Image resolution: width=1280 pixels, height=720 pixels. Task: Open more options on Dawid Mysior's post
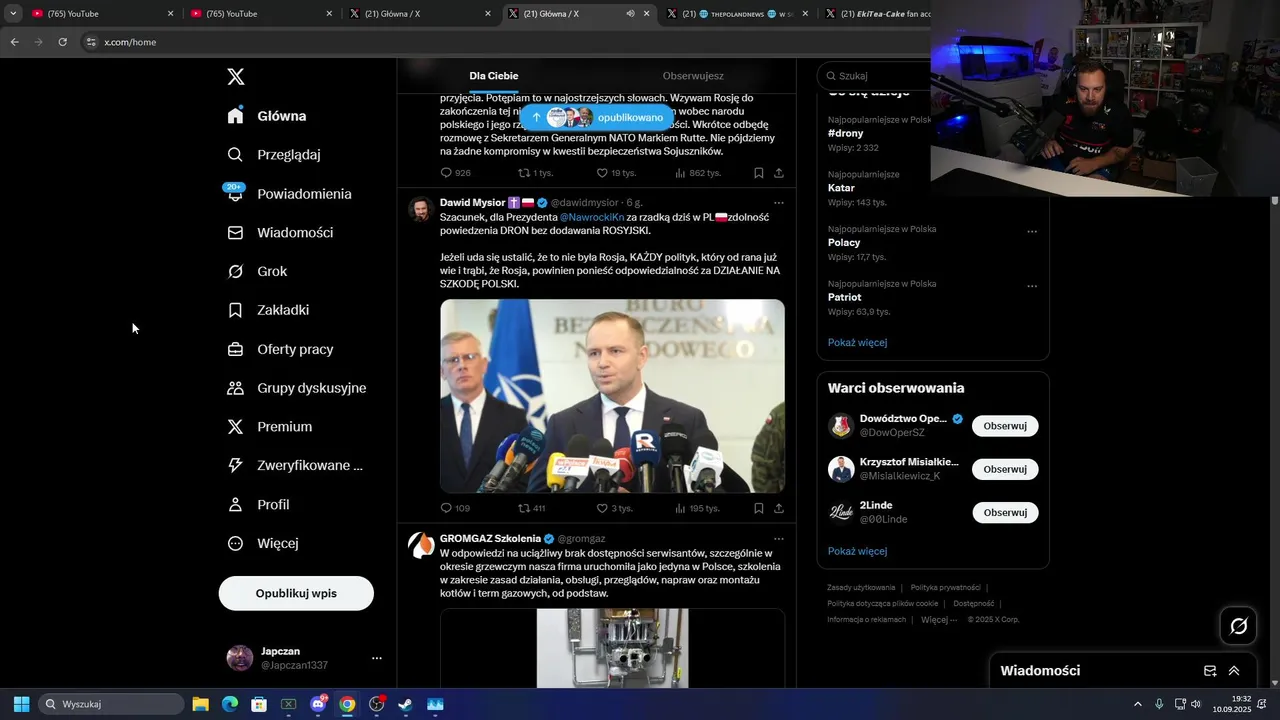(x=779, y=203)
